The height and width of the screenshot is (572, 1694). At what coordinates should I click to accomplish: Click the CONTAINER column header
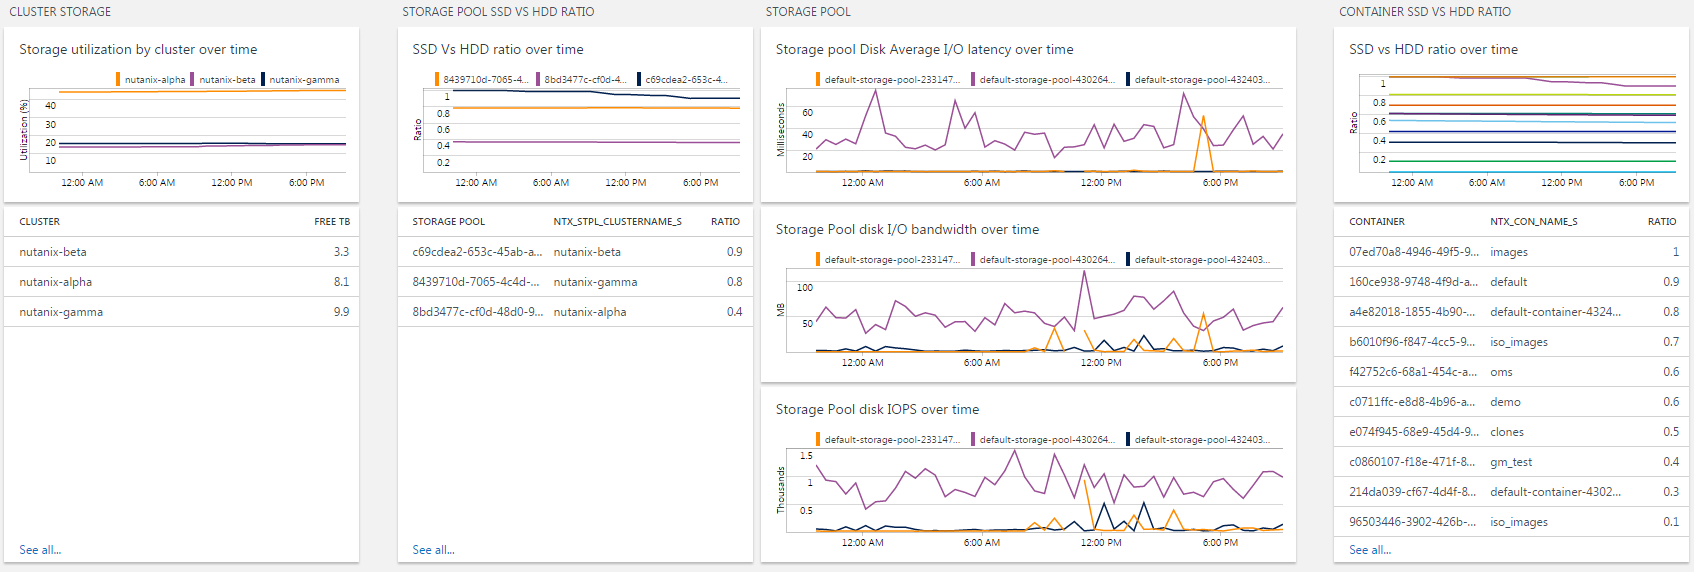click(1377, 222)
